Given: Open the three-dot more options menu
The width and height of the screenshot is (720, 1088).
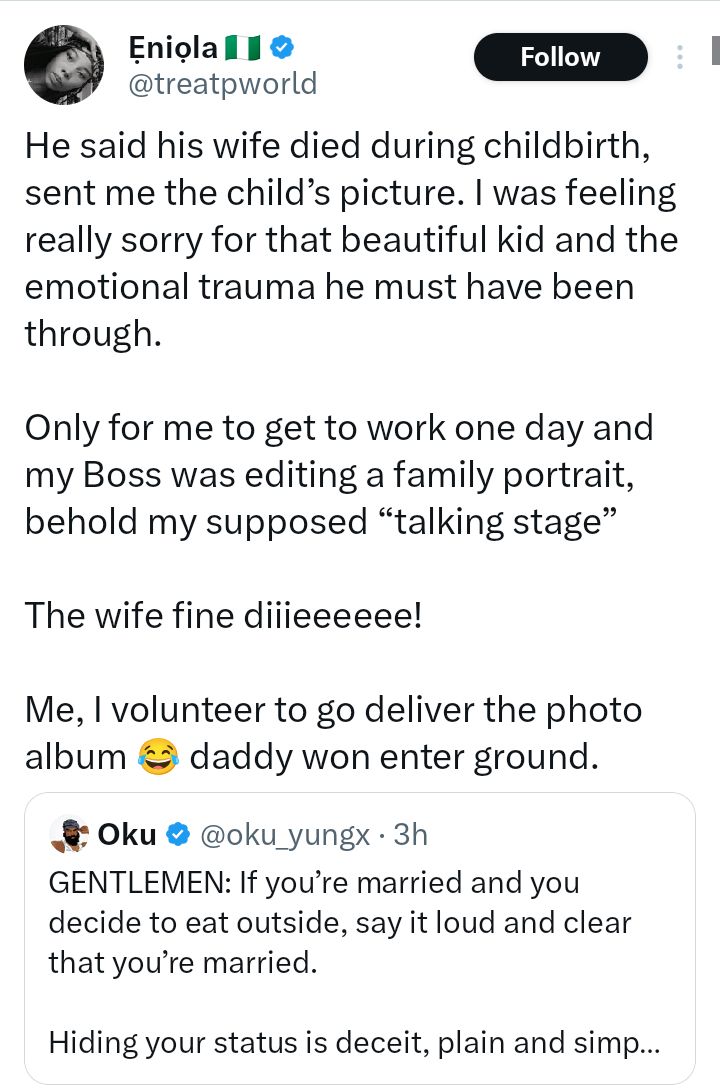Looking at the screenshot, I should [679, 57].
